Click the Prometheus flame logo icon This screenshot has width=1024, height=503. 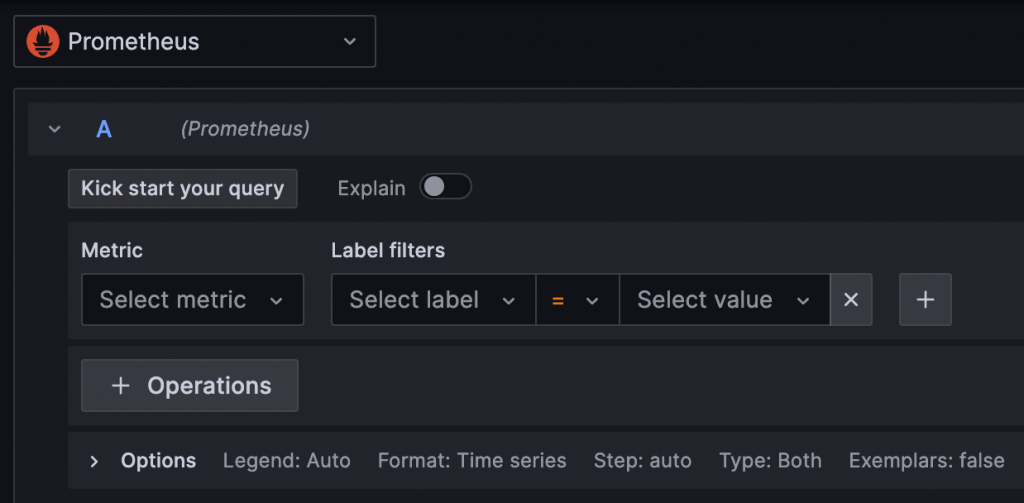[43, 42]
